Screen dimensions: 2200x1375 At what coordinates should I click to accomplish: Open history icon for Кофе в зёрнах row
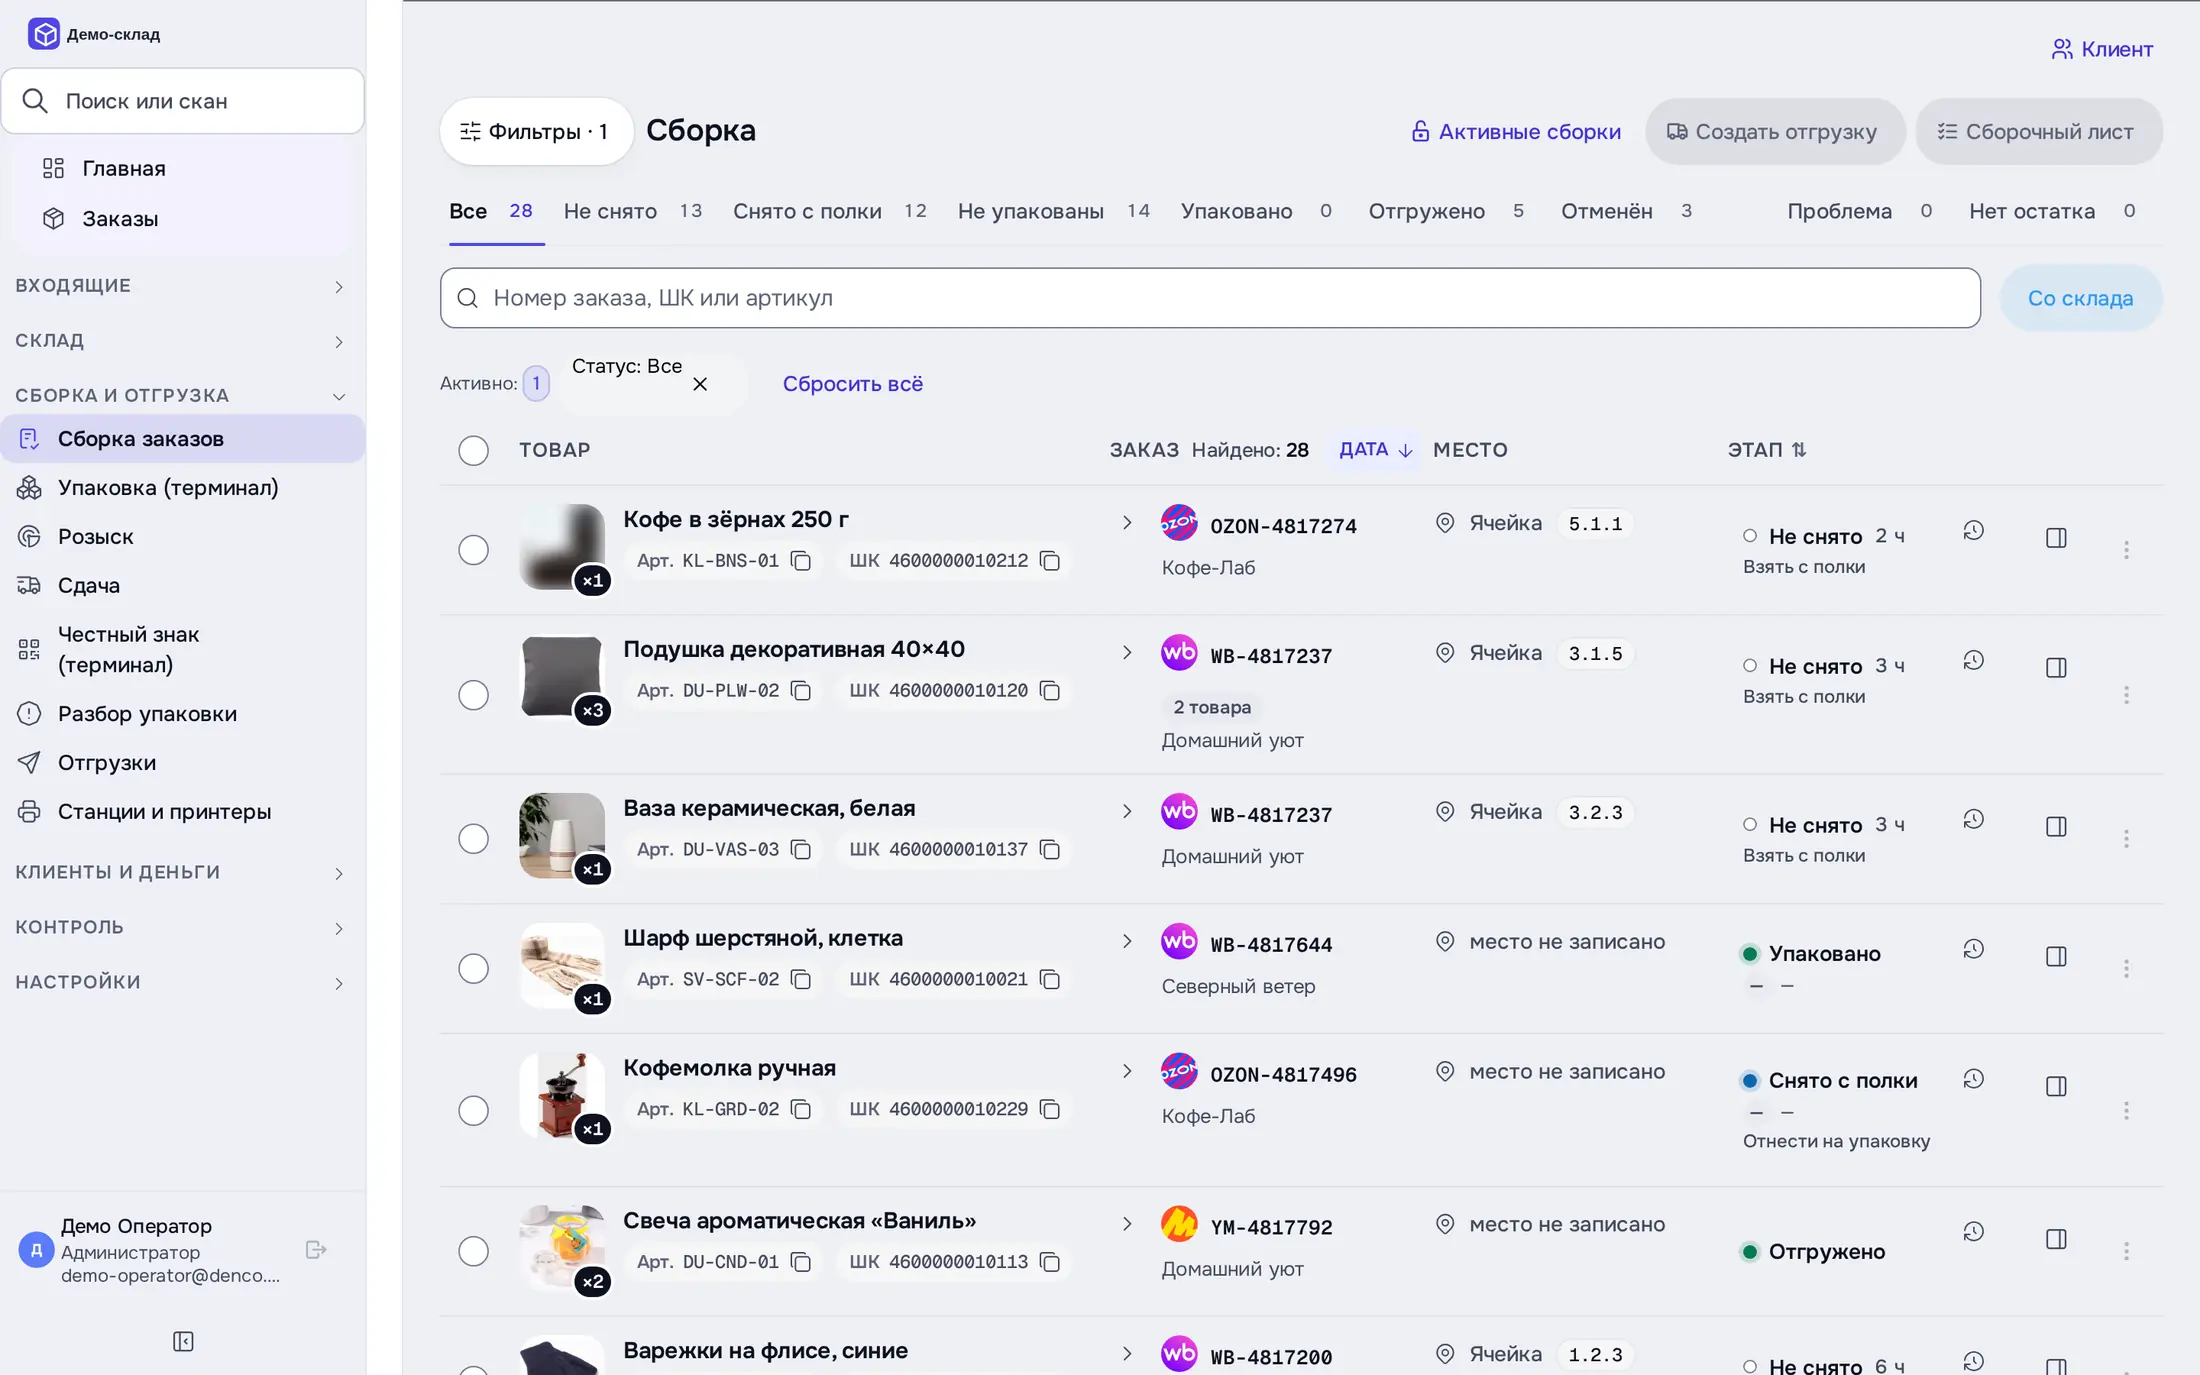pyautogui.click(x=1973, y=531)
